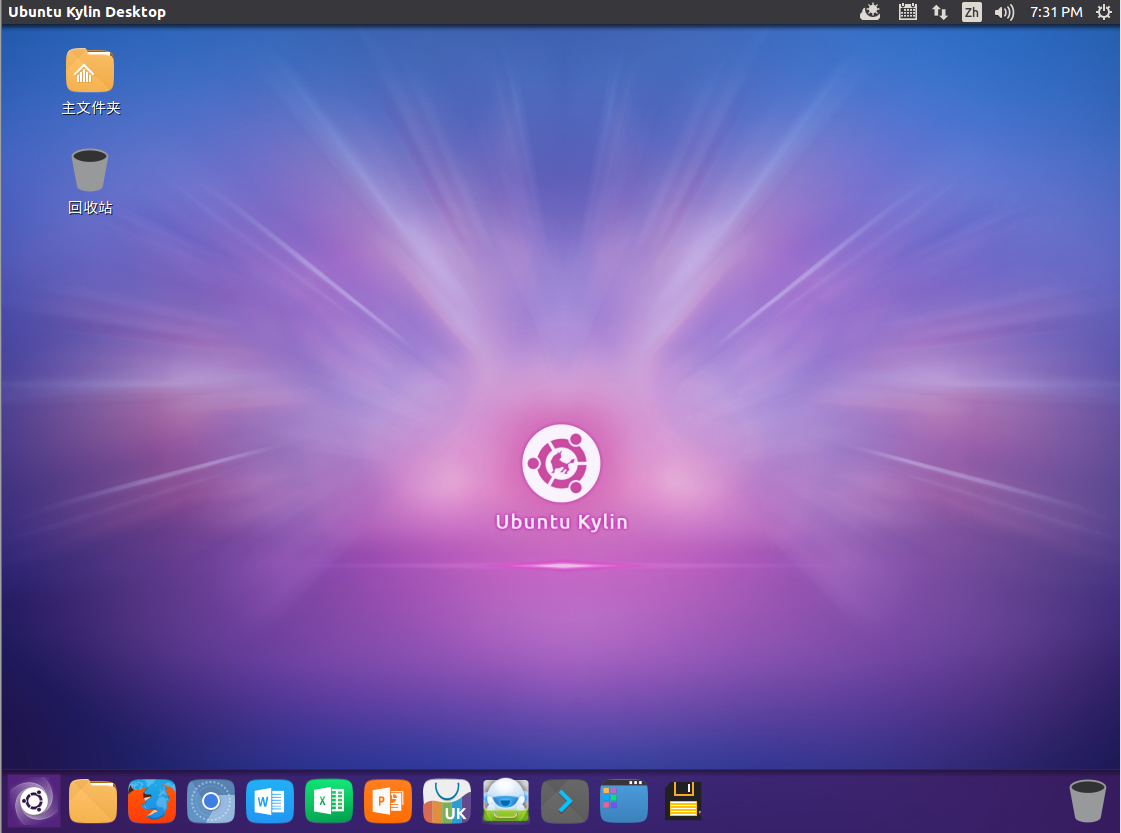Image resolution: width=1121 pixels, height=833 pixels.
Task: Open the weather indicator menu
Action: tap(870, 12)
